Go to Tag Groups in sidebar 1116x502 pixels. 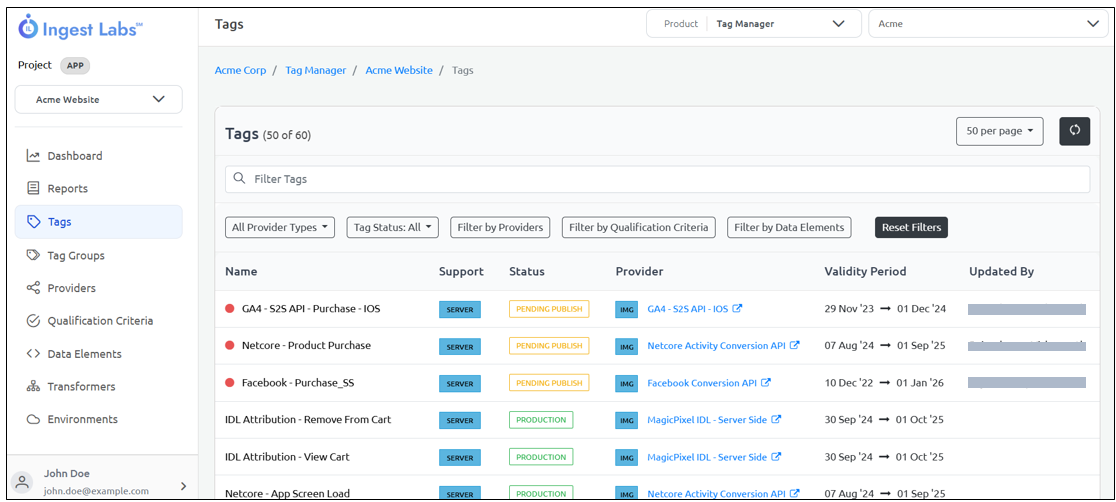[x=76, y=255]
